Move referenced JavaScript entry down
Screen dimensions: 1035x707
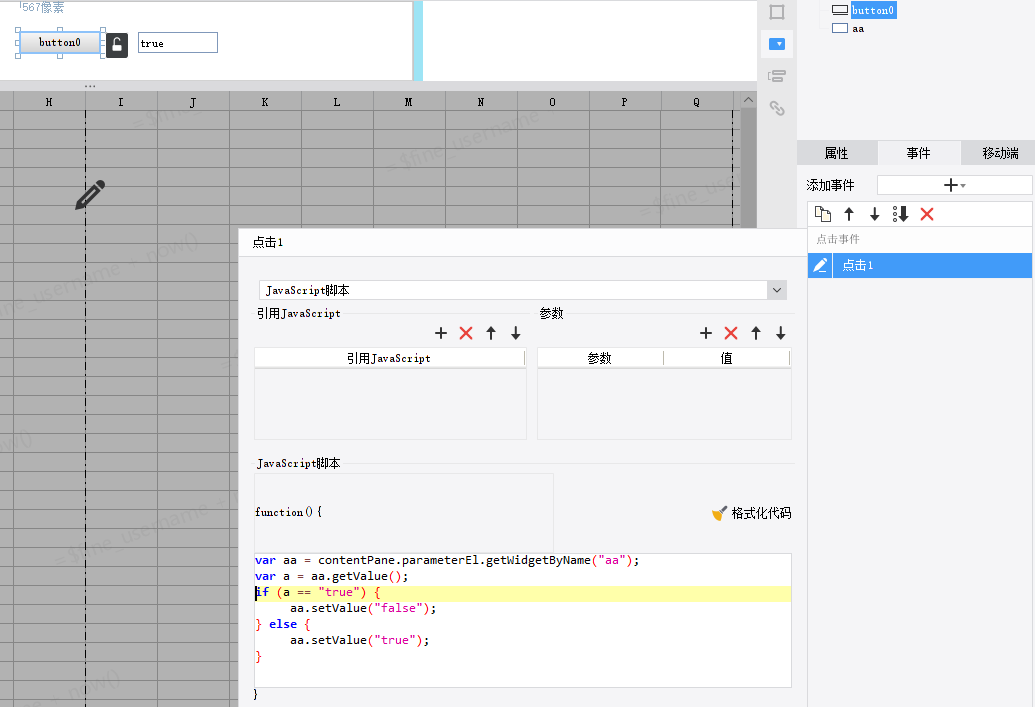[516, 333]
